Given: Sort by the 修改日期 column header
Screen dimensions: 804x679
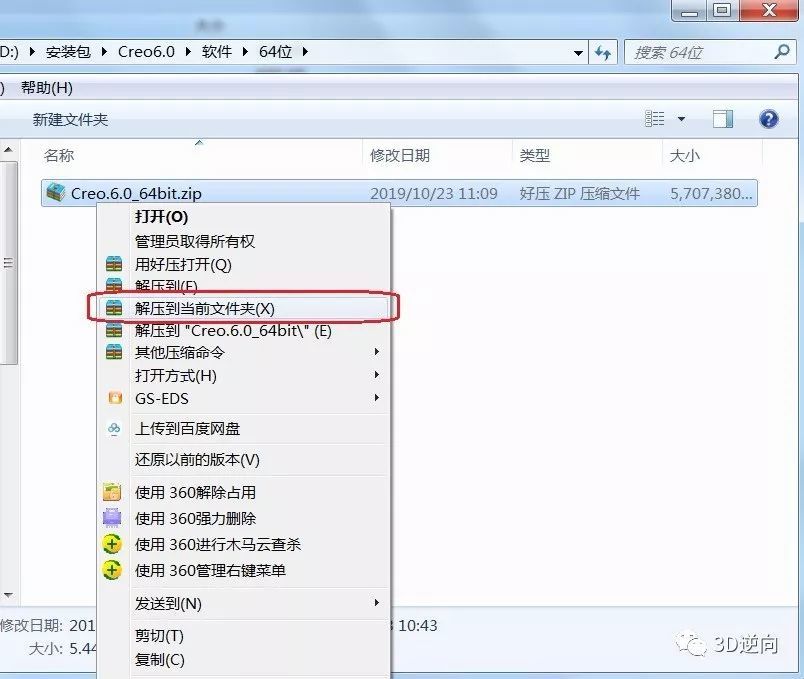Looking at the screenshot, I should 400,155.
